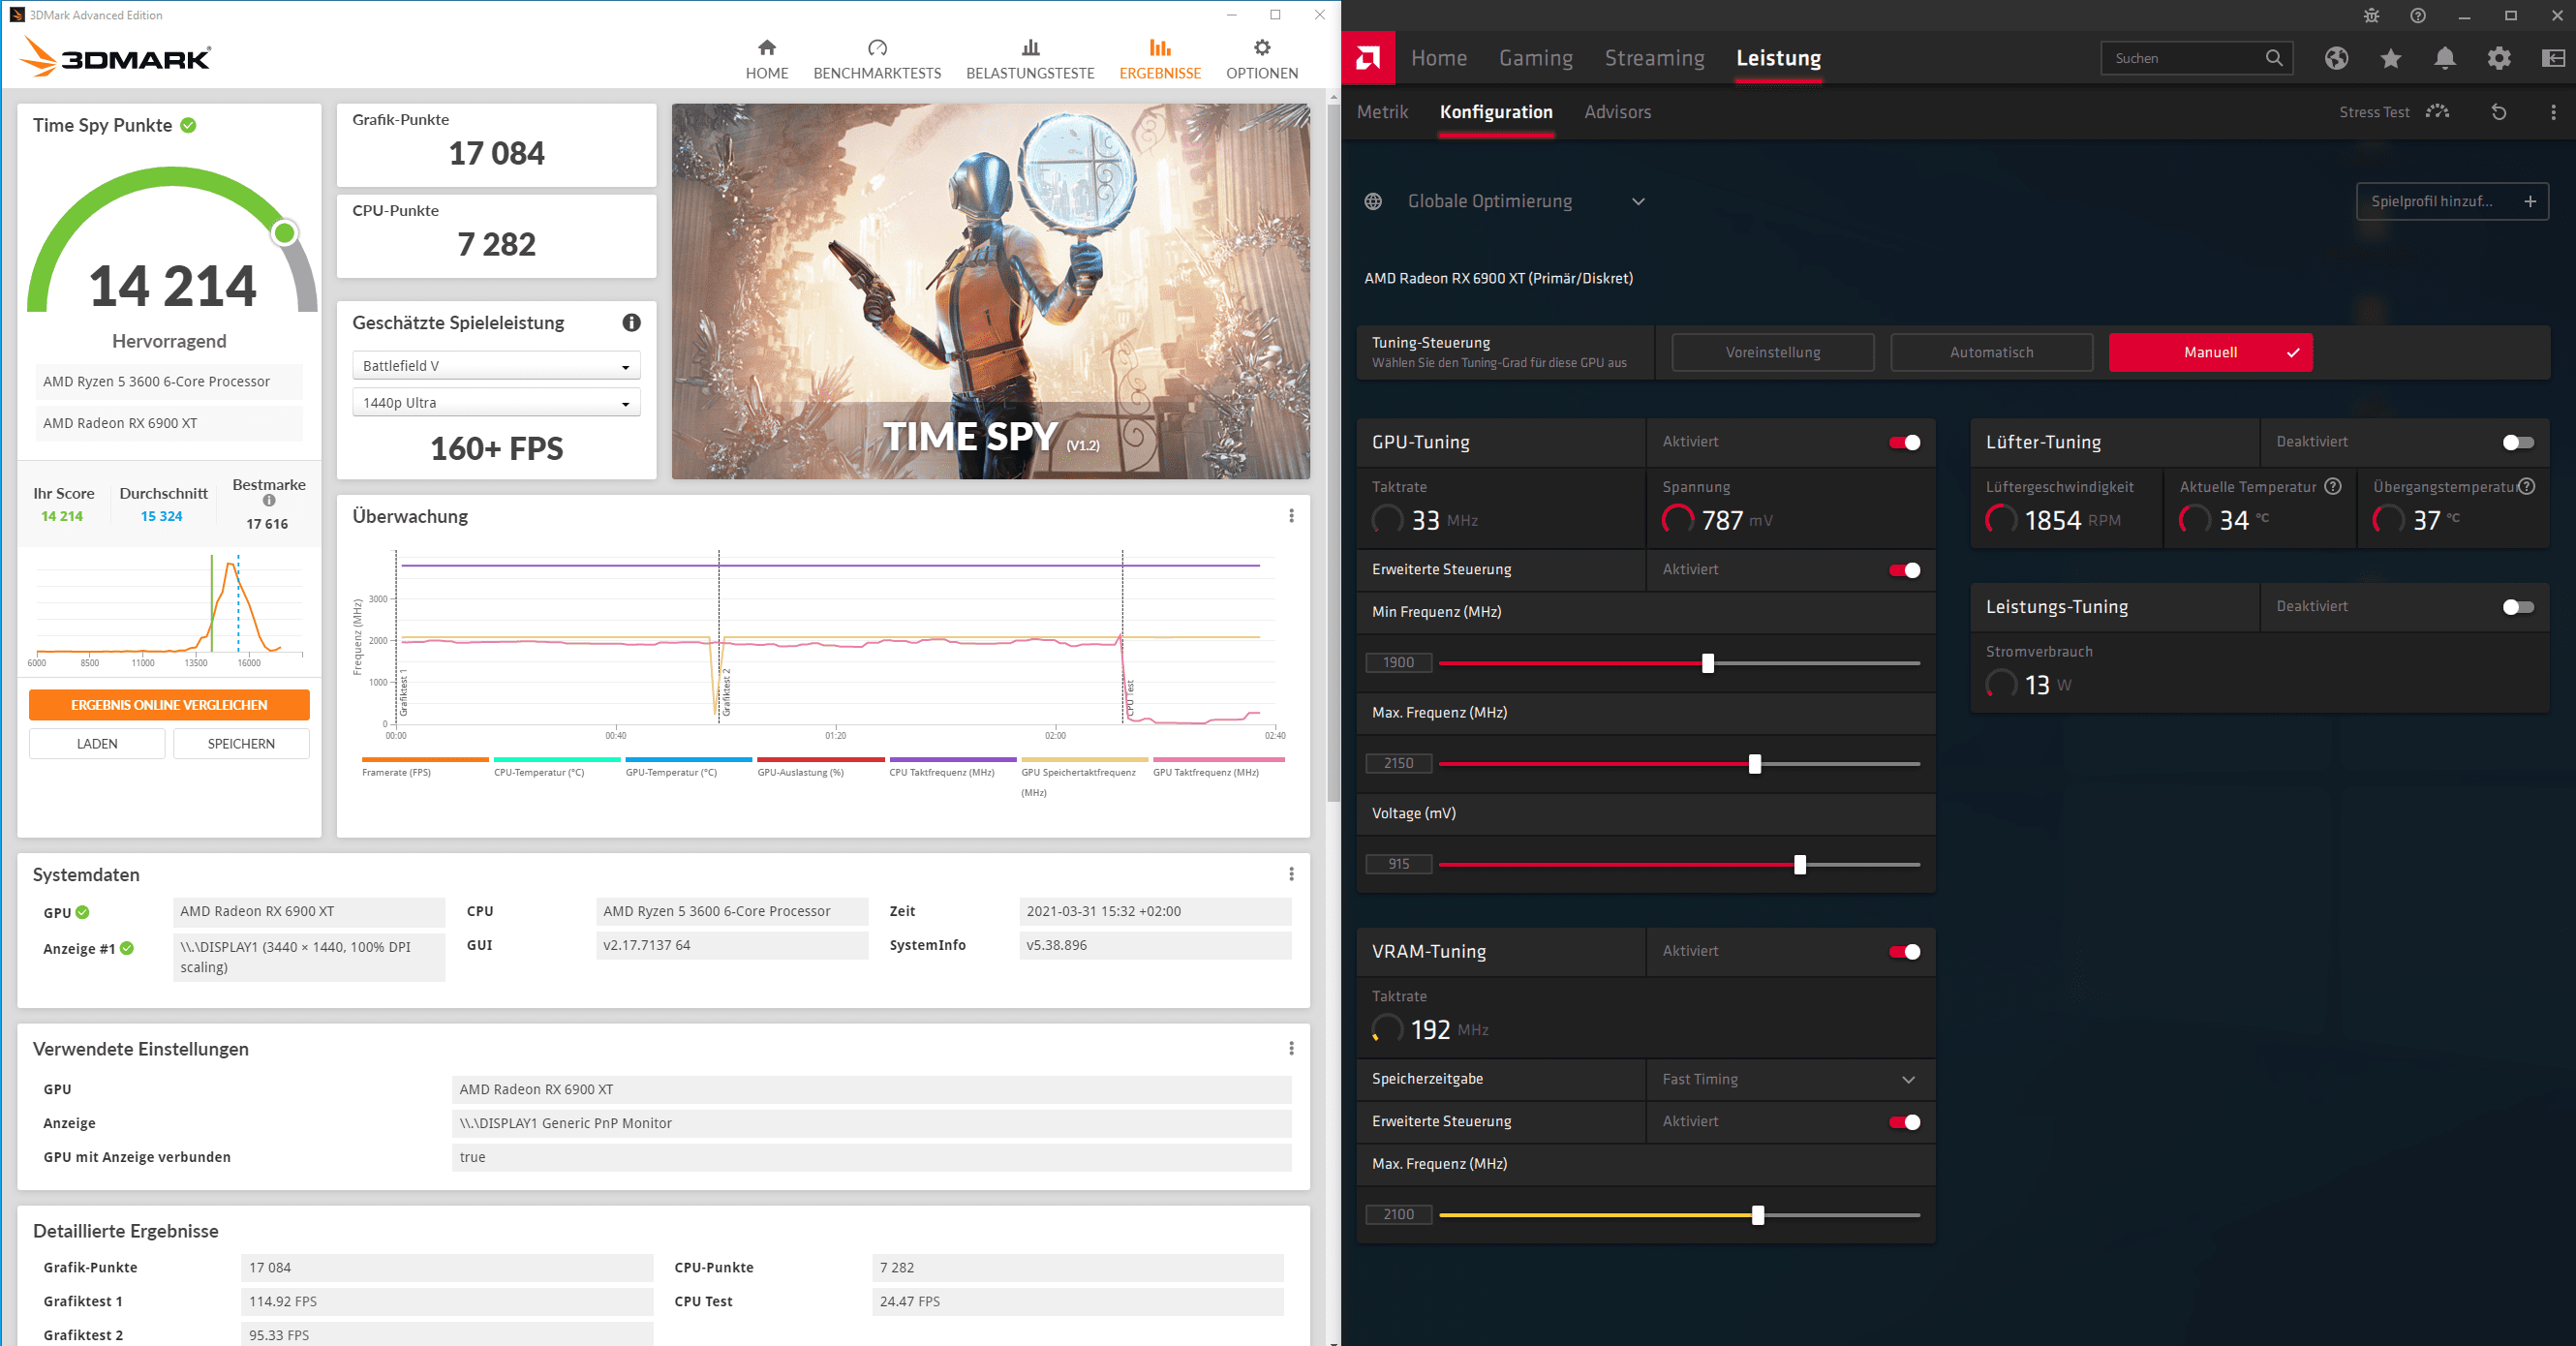Switch to Gaming tab in Radeon Software

tap(1535, 58)
